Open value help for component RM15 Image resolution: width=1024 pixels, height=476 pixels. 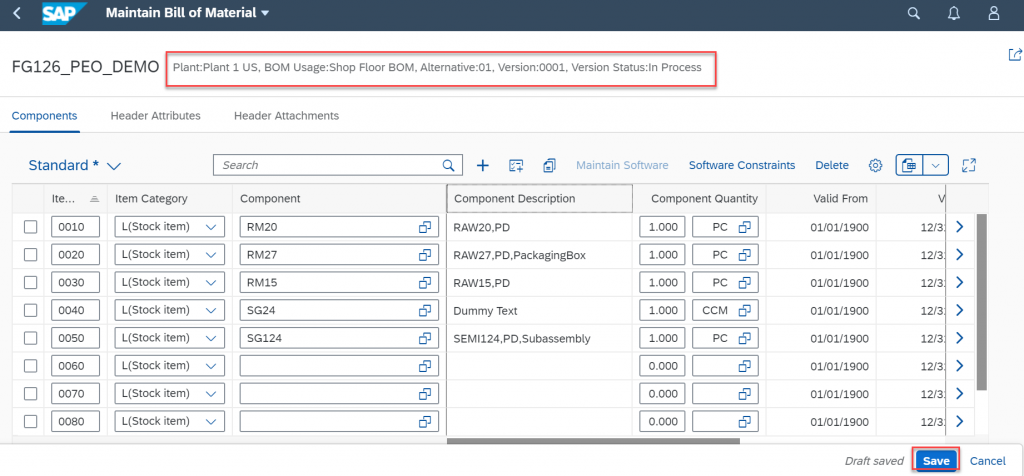tap(425, 283)
